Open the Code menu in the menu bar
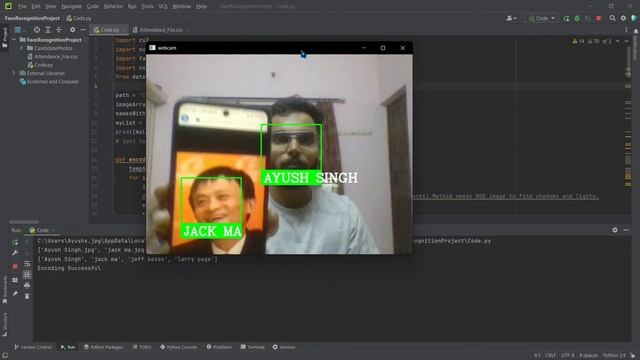Image resolution: width=640 pixels, height=360 pixels. (93, 7)
